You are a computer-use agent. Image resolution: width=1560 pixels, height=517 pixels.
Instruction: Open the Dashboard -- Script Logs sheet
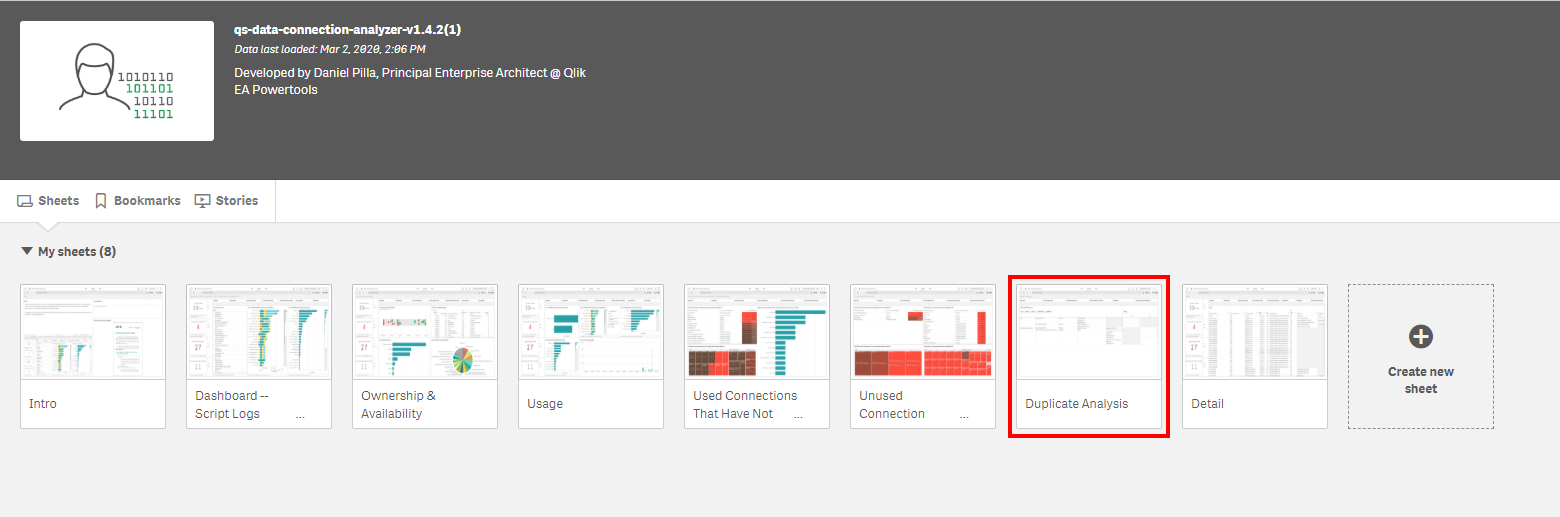(x=259, y=333)
